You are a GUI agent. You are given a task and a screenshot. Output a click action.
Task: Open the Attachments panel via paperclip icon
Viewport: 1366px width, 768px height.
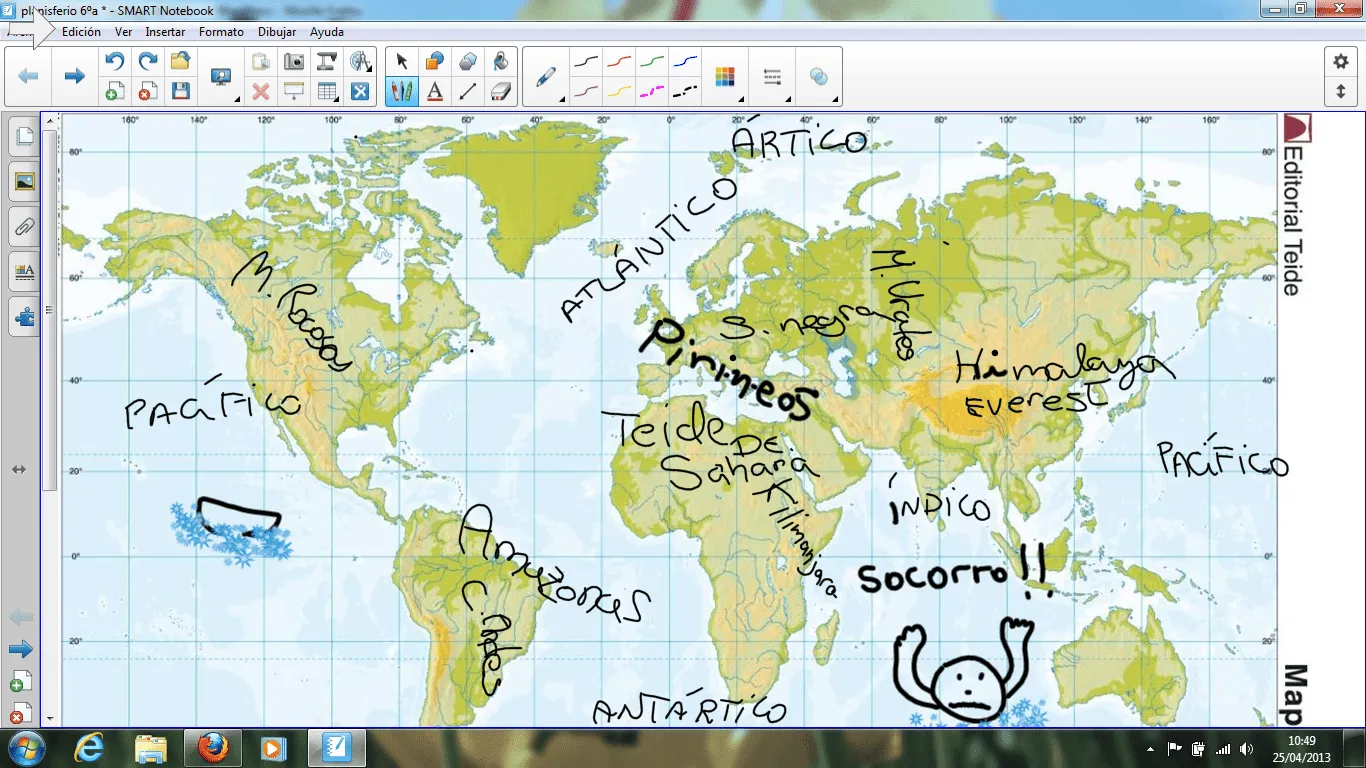point(23,226)
